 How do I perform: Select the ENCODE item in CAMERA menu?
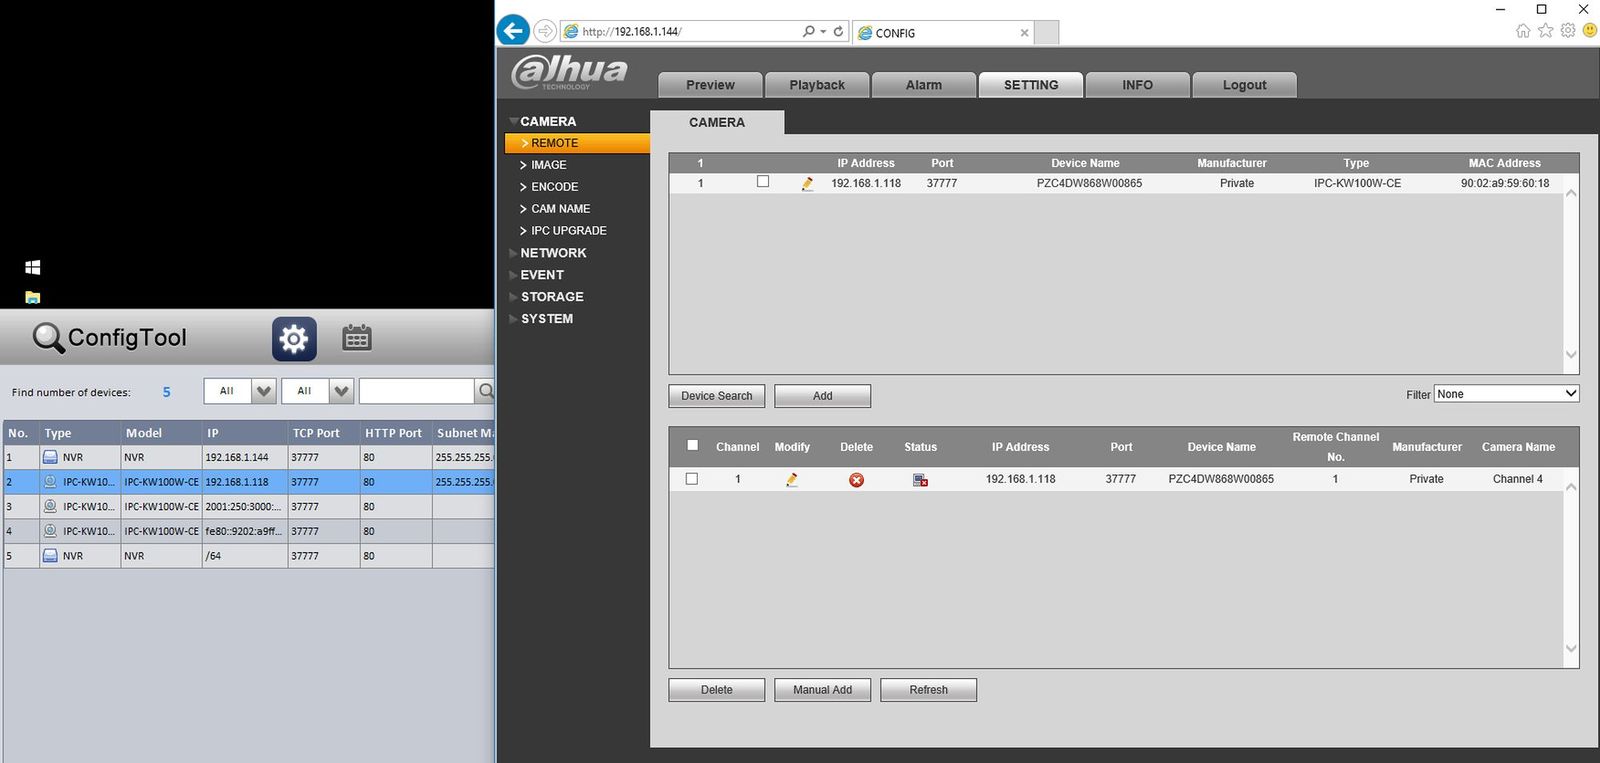coord(554,187)
